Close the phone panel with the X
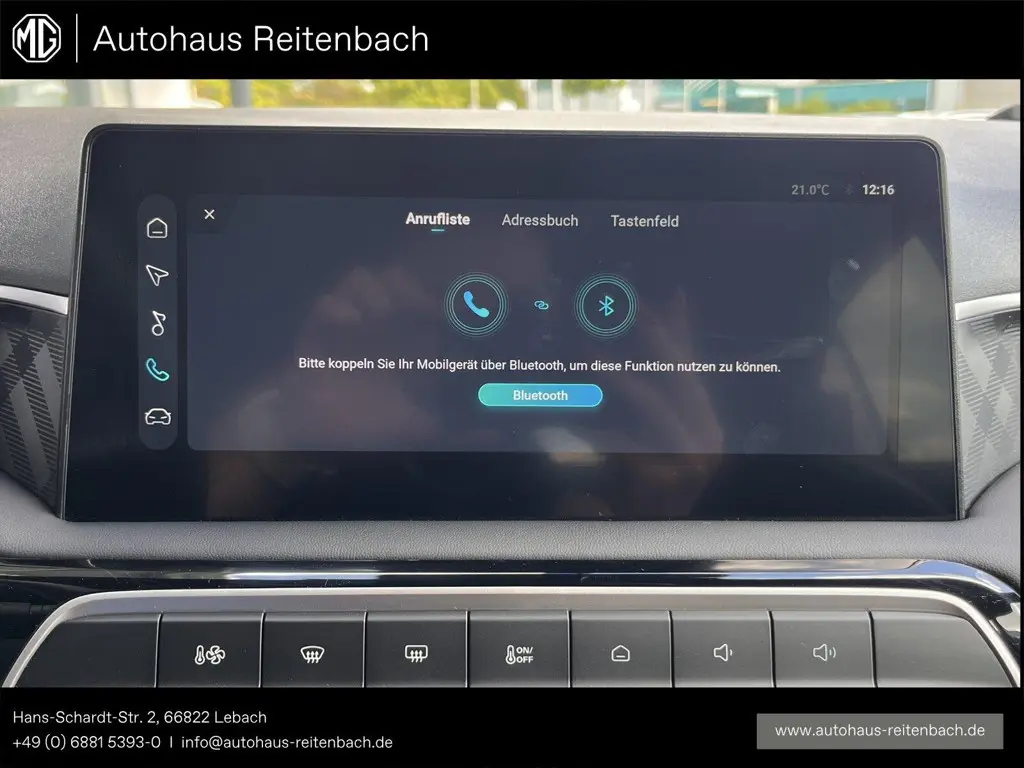 [209, 214]
